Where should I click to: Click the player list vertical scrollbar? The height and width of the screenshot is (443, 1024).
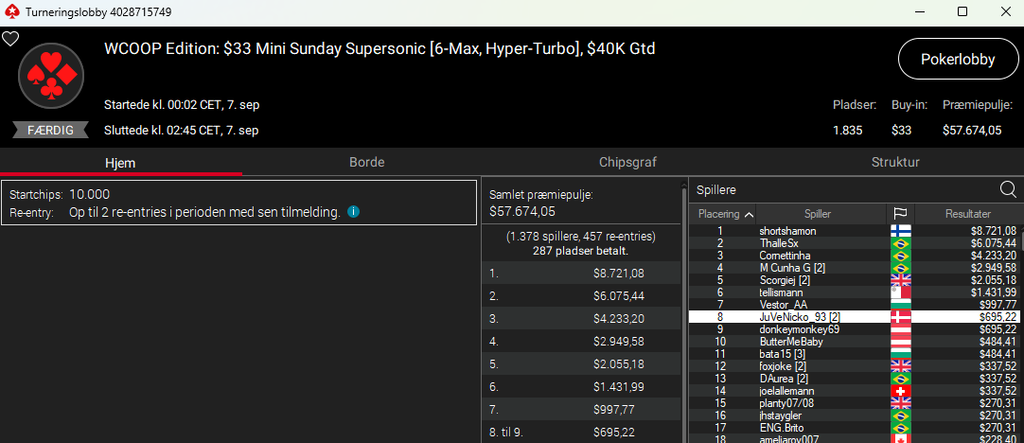point(1022,333)
